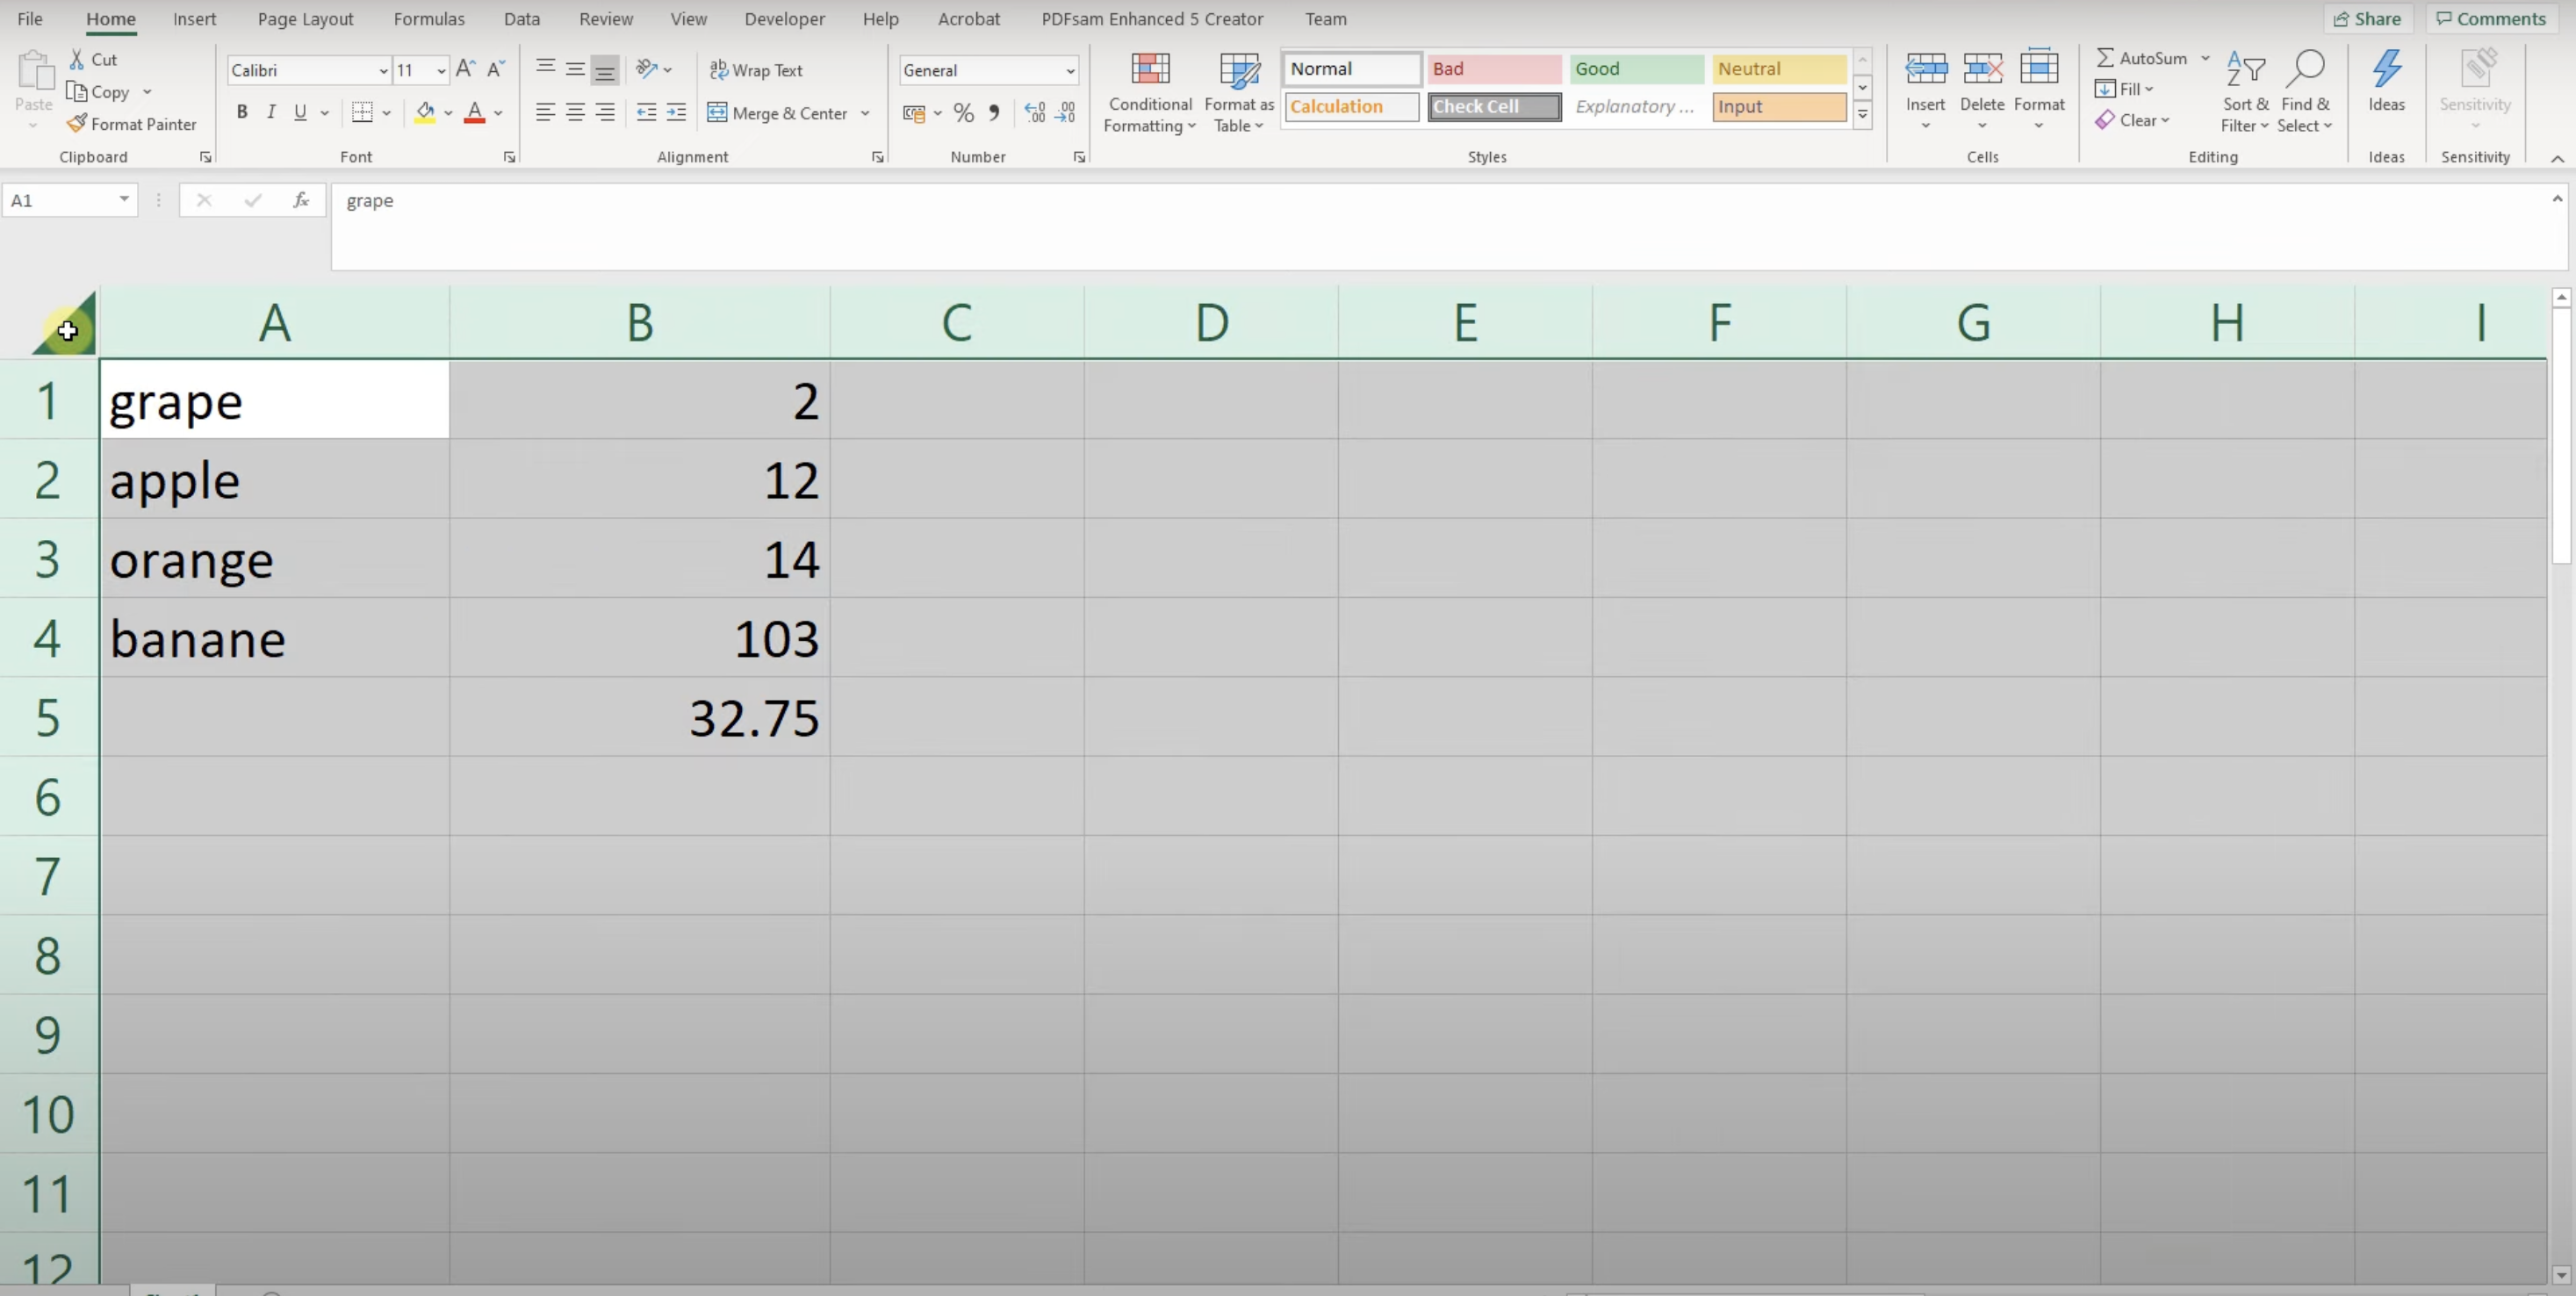Open the number format General dropdown
Viewport: 2576px width, 1296px height.
(1070, 70)
